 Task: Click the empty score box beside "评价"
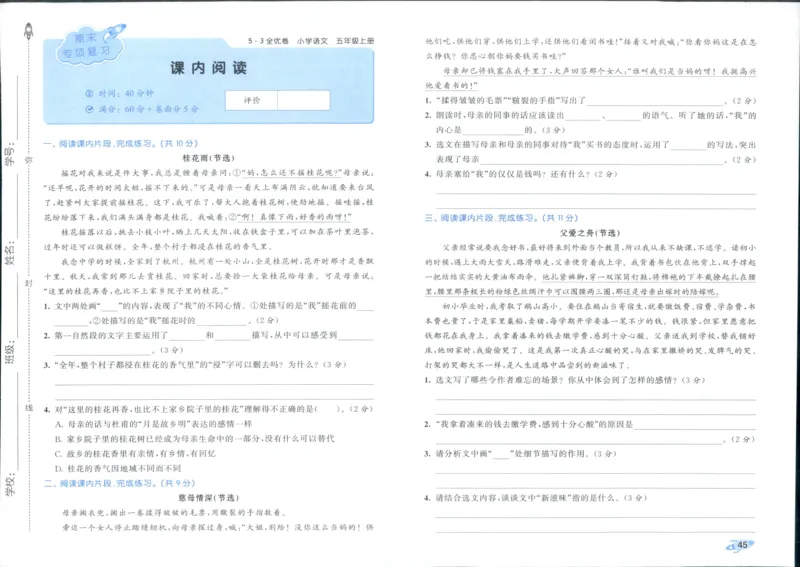click(304, 101)
